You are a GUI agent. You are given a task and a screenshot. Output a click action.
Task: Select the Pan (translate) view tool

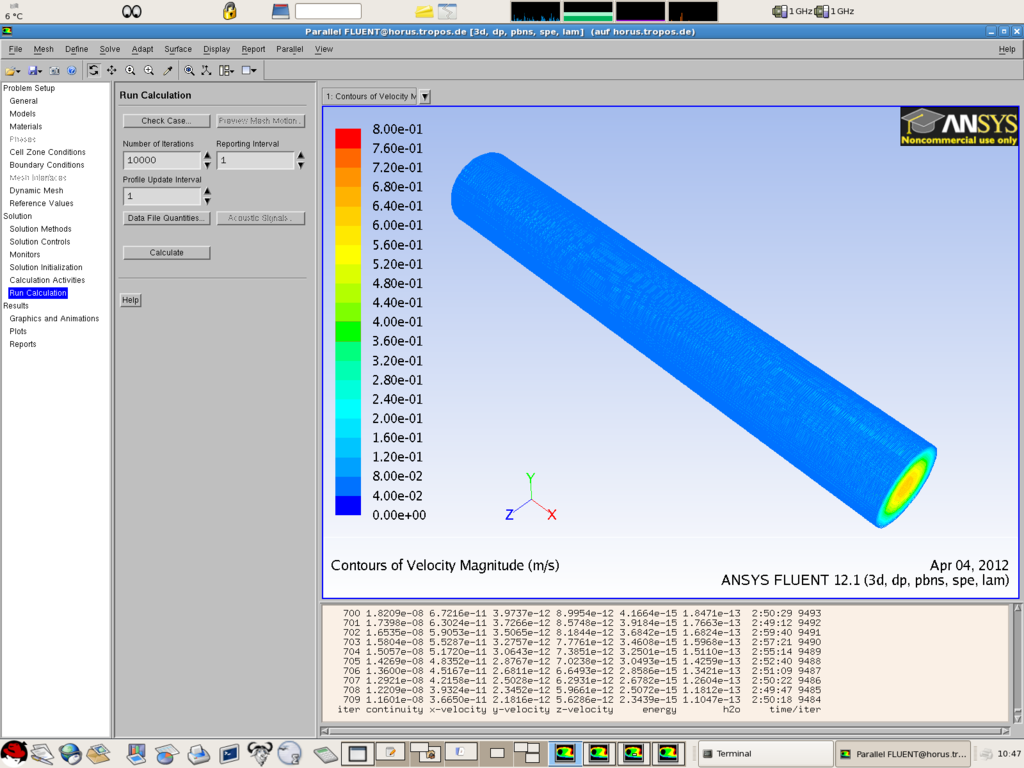tap(112, 70)
